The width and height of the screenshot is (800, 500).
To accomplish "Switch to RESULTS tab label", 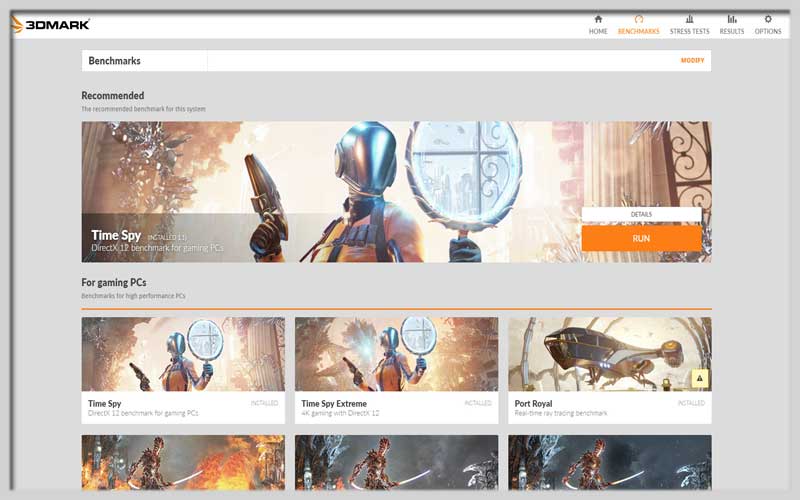I will [x=732, y=31].
